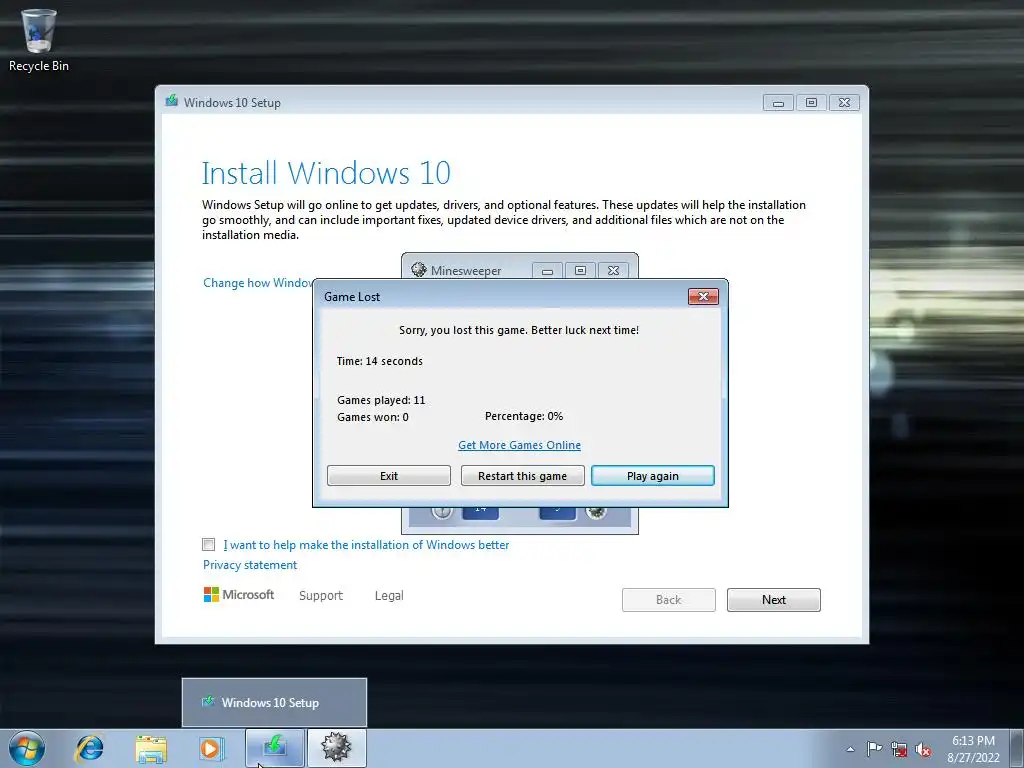This screenshot has height=768, width=1024.
Task: Click the Legal link in Setup
Action: pos(389,596)
